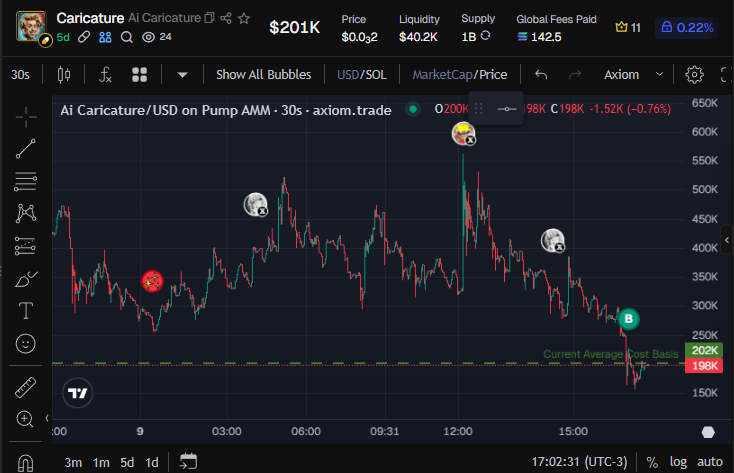Open the Axiom layout dropdown
The height and width of the screenshot is (473, 734).
633,74
